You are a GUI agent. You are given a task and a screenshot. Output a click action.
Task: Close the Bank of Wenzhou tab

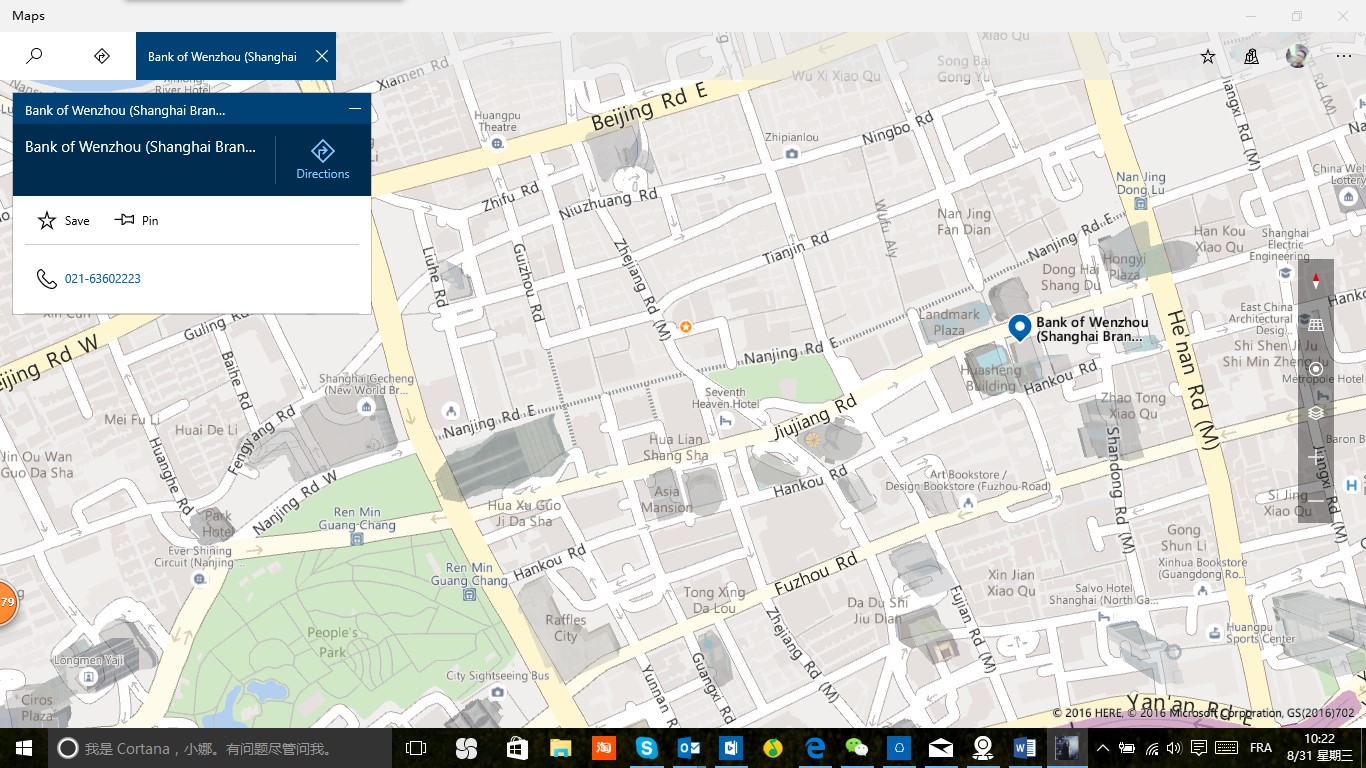point(321,56)
